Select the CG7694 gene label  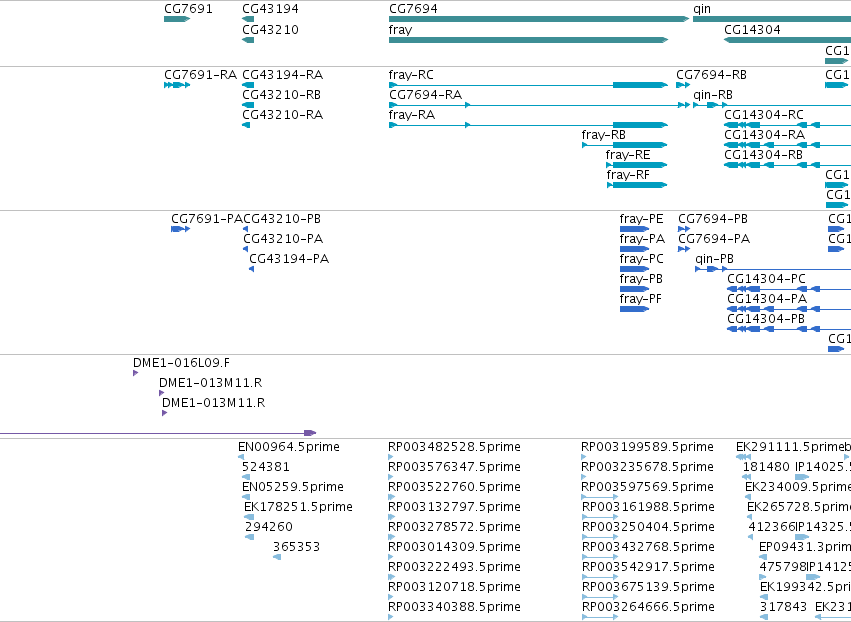(413, 9)
